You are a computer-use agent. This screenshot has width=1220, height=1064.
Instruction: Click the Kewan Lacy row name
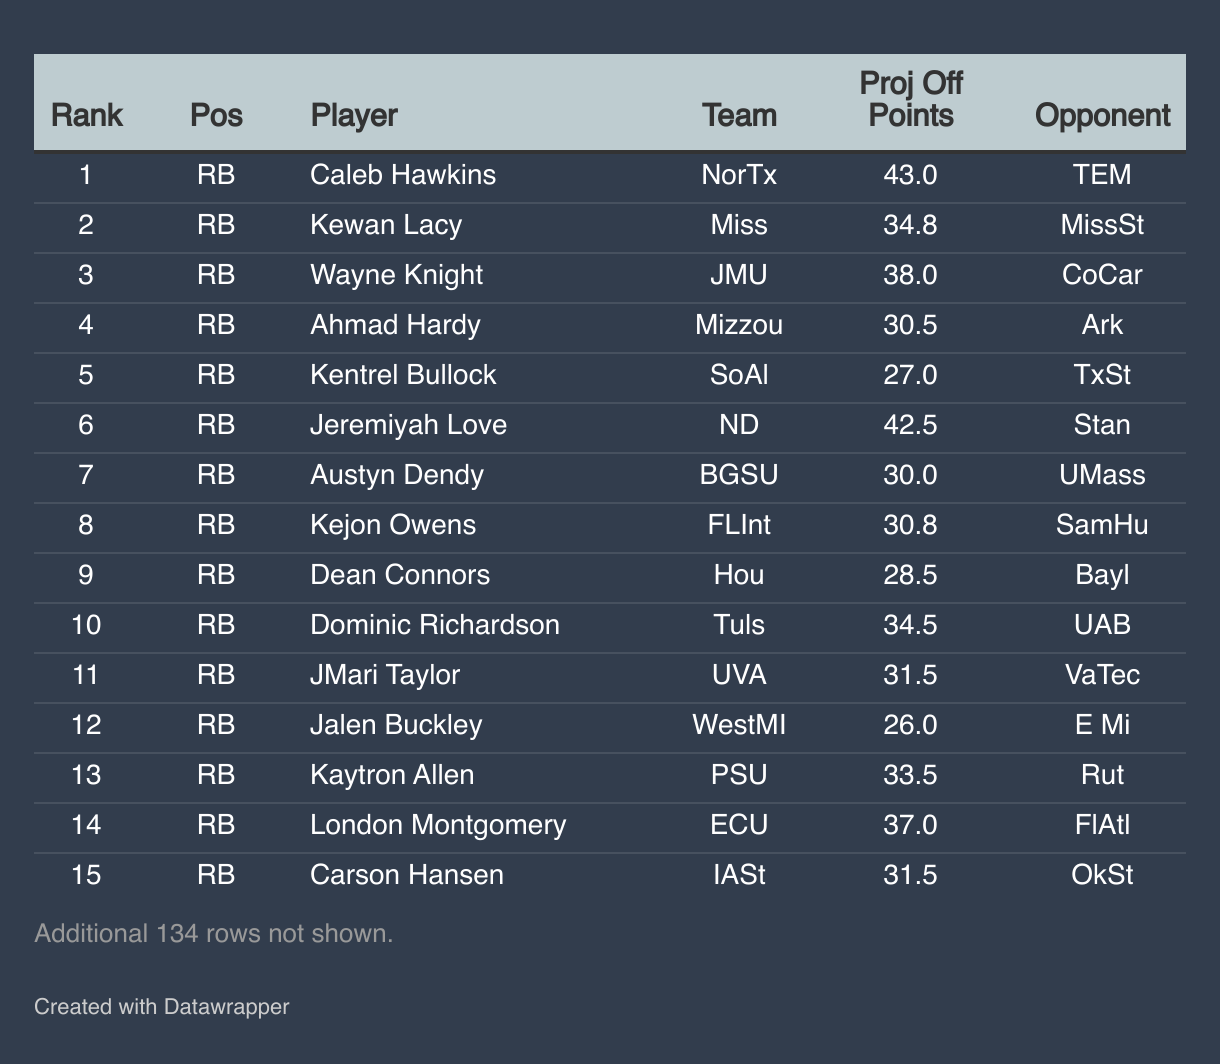click(x=386, y=225)
